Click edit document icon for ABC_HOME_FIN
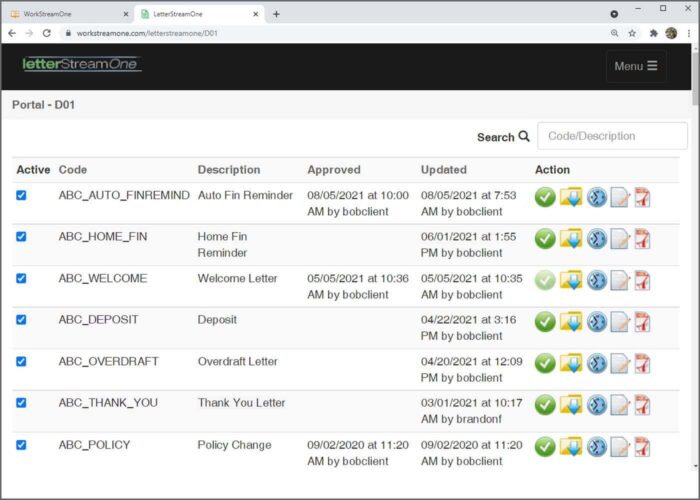The width and height of the screenshot is (700, 500). click(x=620, y=239)
